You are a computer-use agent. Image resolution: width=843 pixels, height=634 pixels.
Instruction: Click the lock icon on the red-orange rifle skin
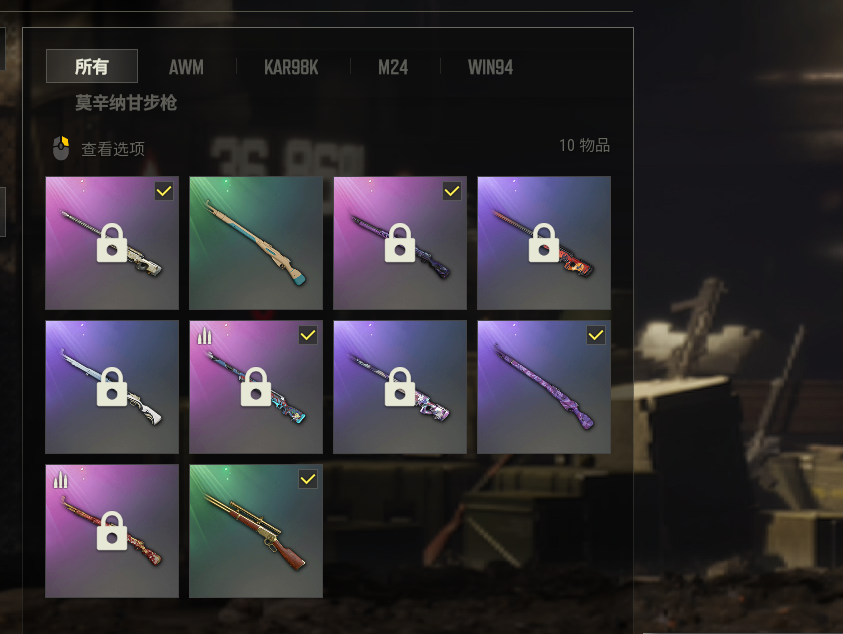pos(544,243)
